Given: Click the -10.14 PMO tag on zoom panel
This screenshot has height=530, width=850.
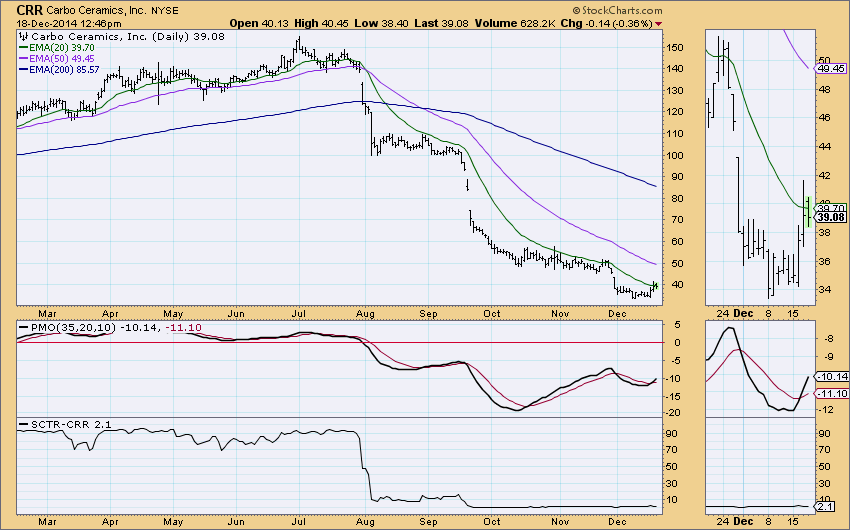Looking at the screenshot, I should coord(832,377).
